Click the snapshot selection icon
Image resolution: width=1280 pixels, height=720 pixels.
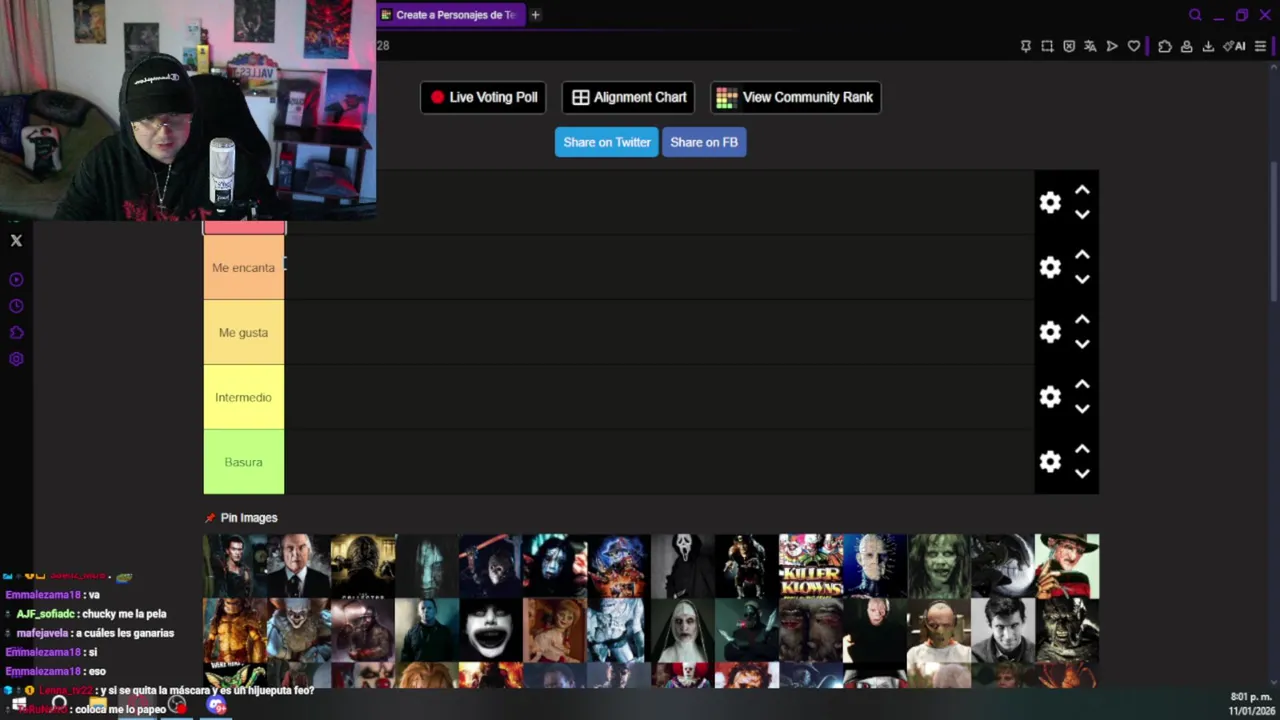(x=1047, y=46)
